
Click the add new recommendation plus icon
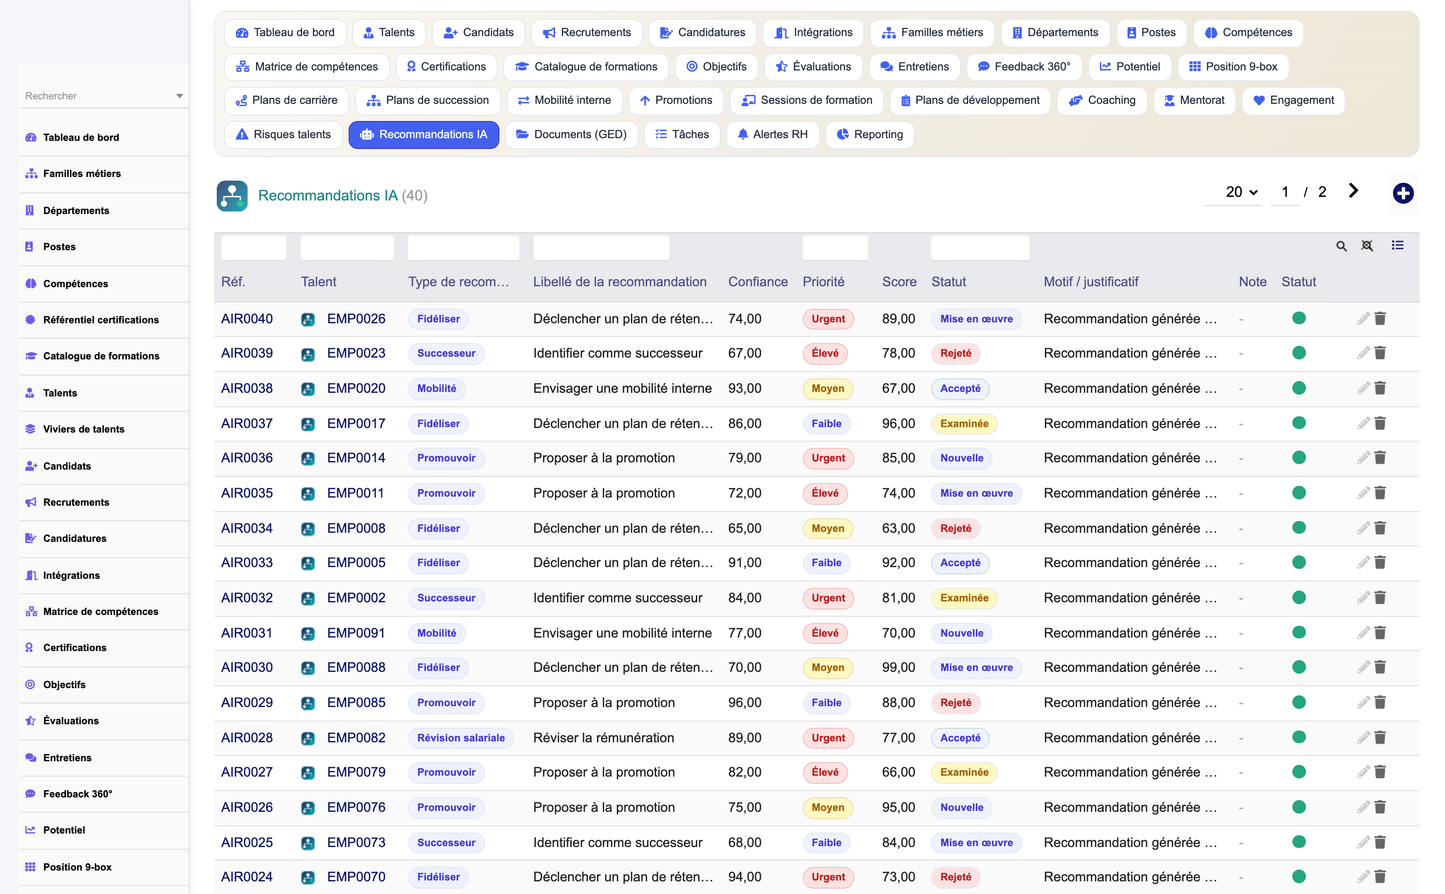1403,194
